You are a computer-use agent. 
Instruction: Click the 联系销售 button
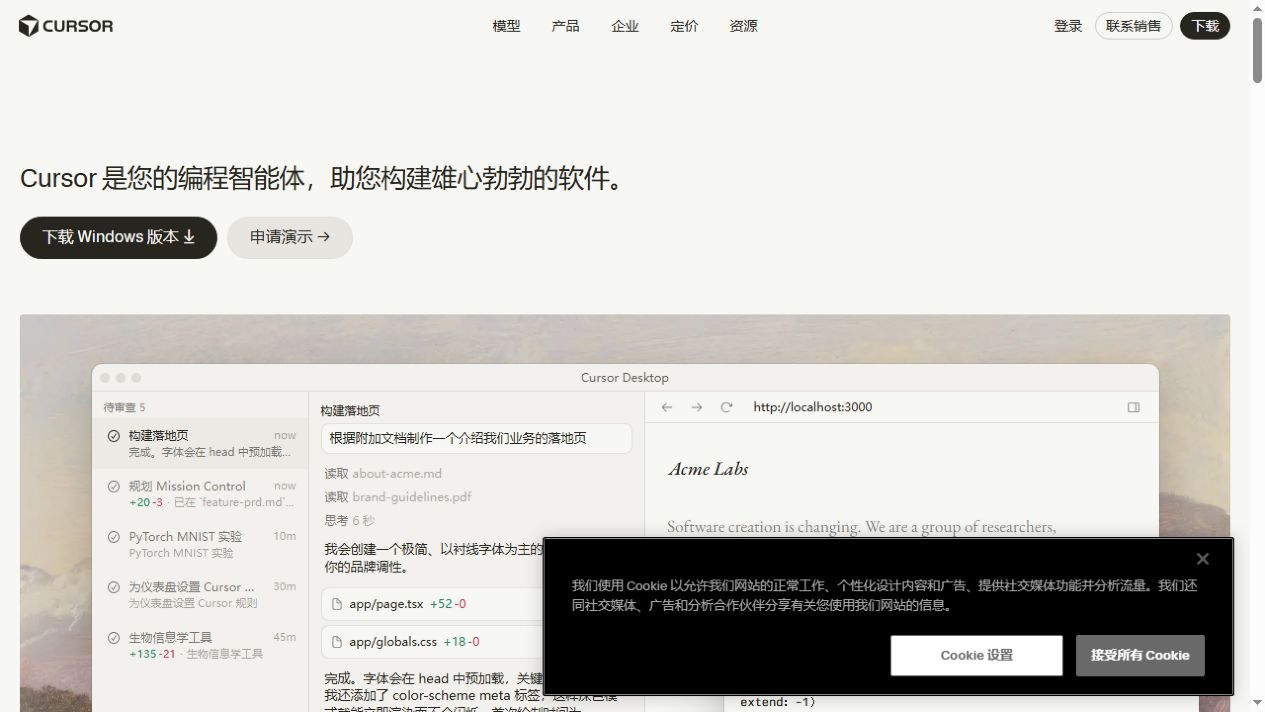click(1133, 26)
